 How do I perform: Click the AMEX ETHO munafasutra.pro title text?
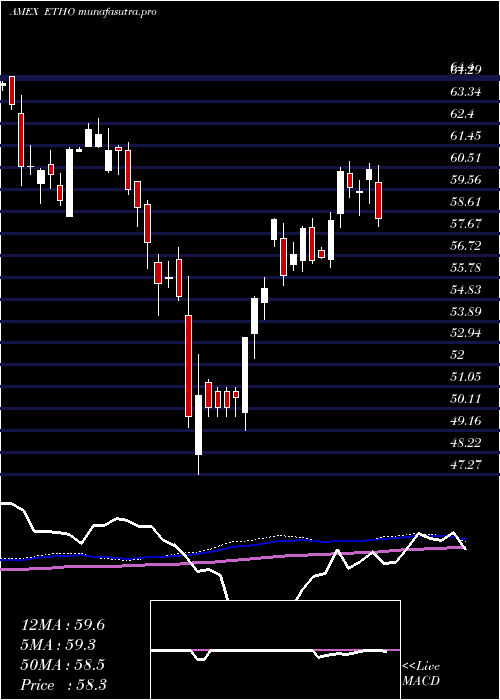[x=83, y=12]
